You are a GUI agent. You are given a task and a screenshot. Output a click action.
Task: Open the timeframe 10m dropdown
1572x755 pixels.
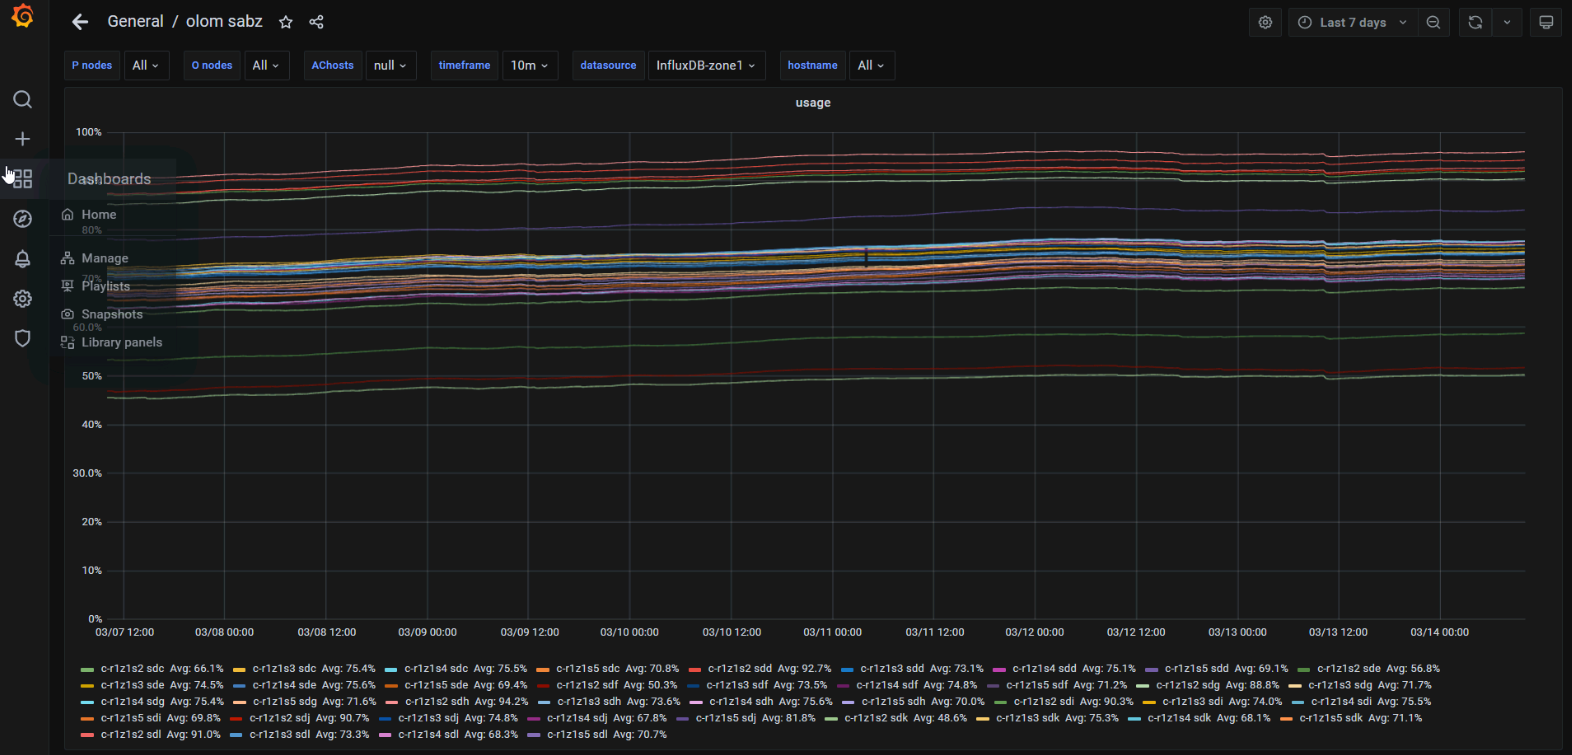(529, 65)
